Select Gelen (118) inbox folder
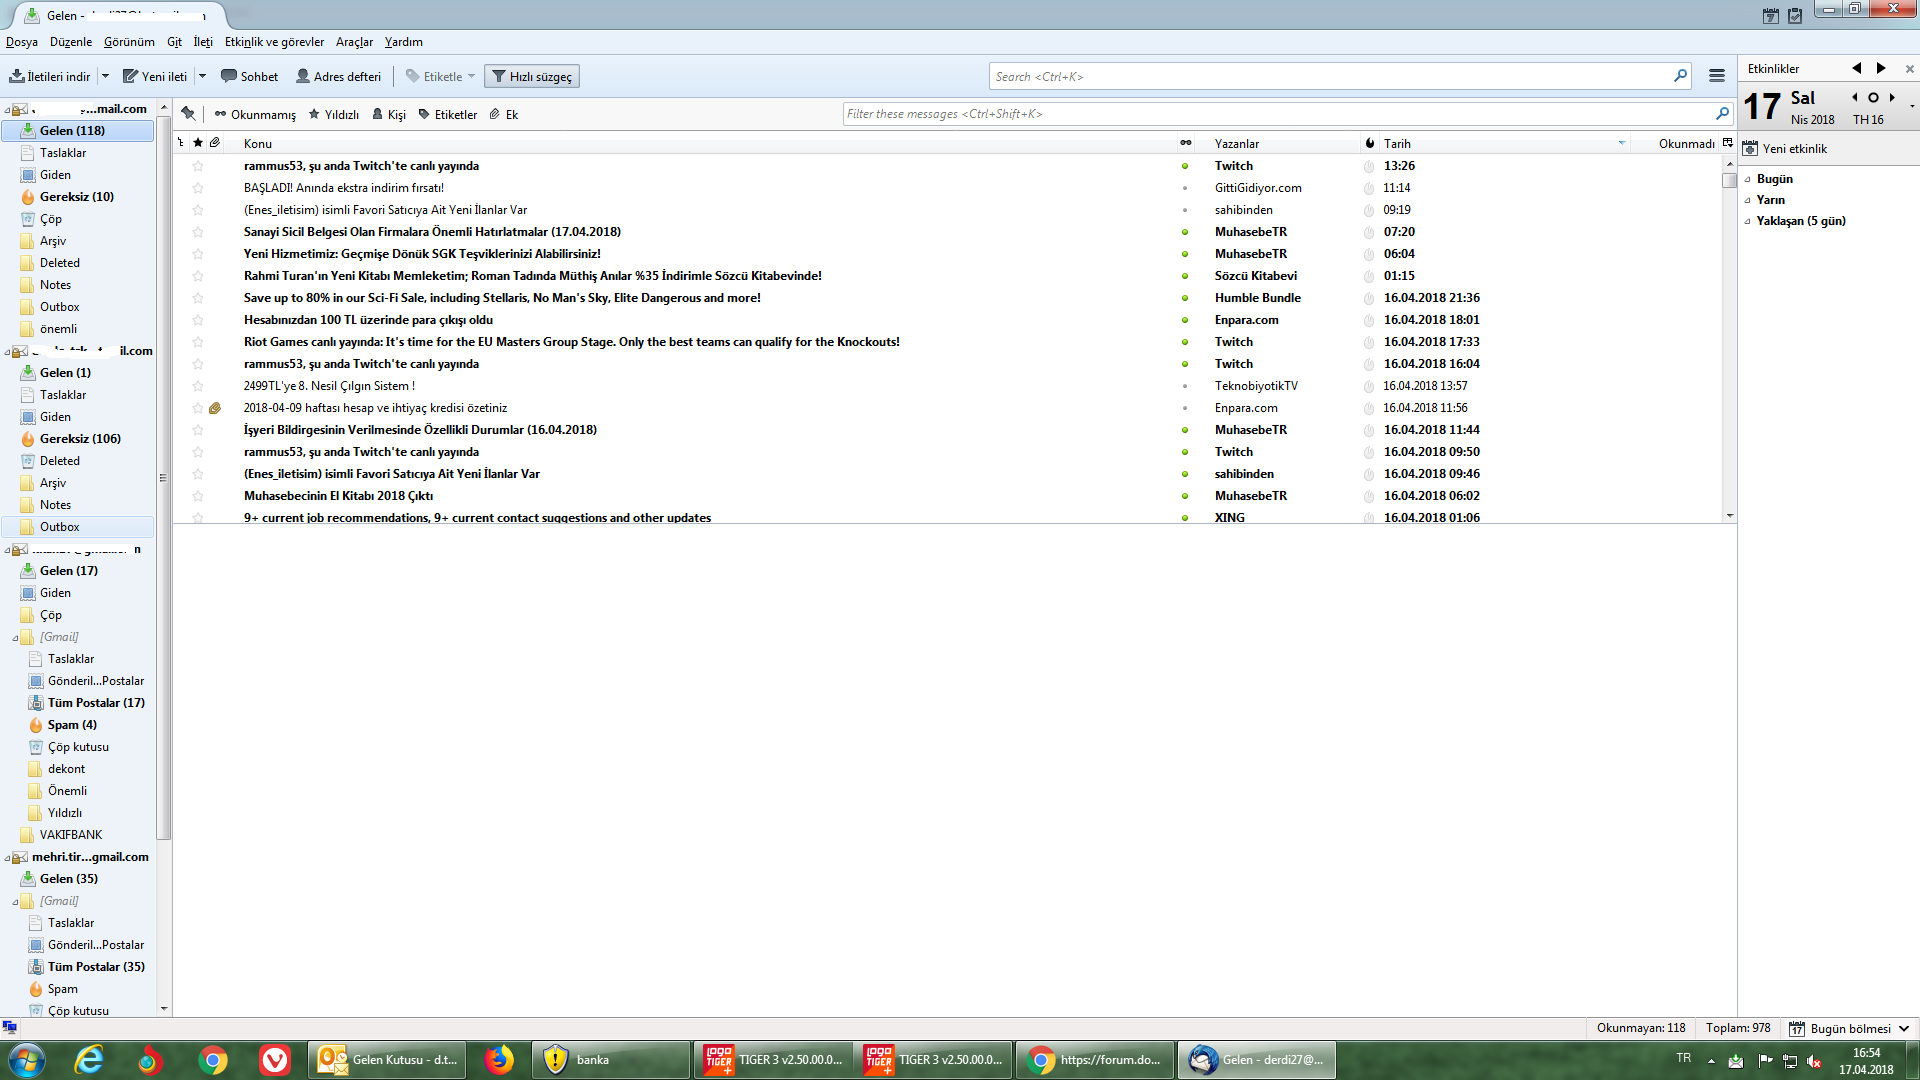Image resolution: width=1920 pixels, height=1080 pixels. coord(78,131)
